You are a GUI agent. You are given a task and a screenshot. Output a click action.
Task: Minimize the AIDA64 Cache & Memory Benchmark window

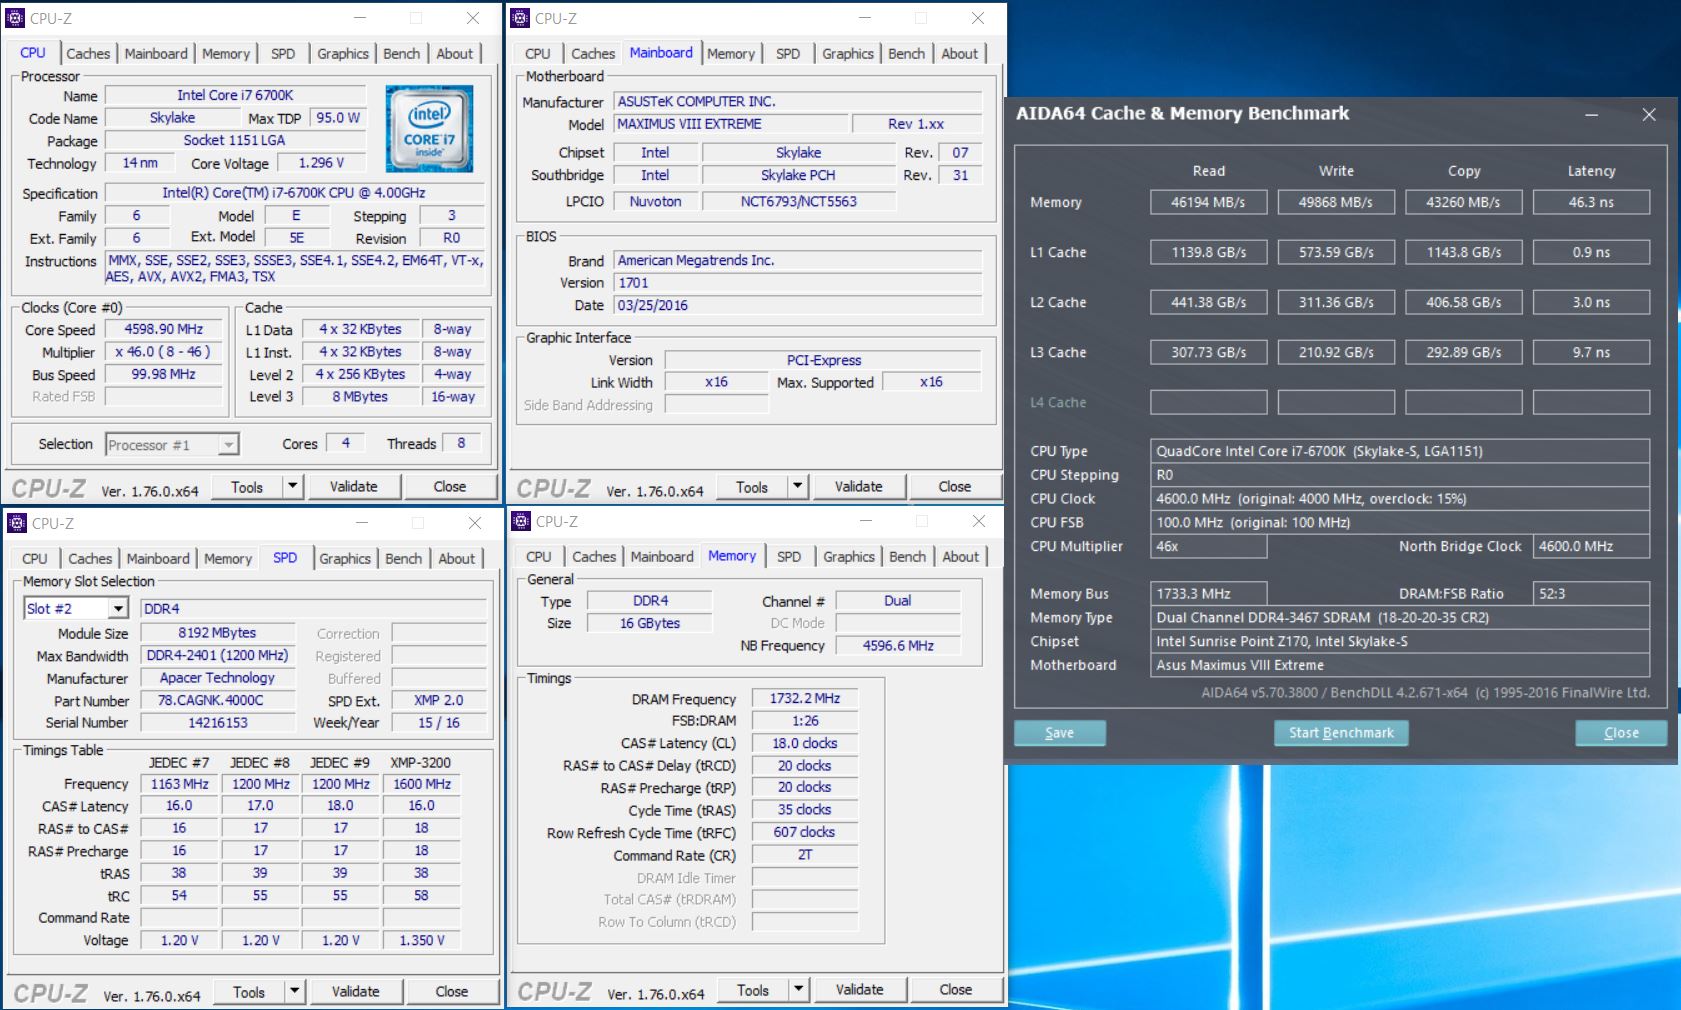coord(1591,115)
